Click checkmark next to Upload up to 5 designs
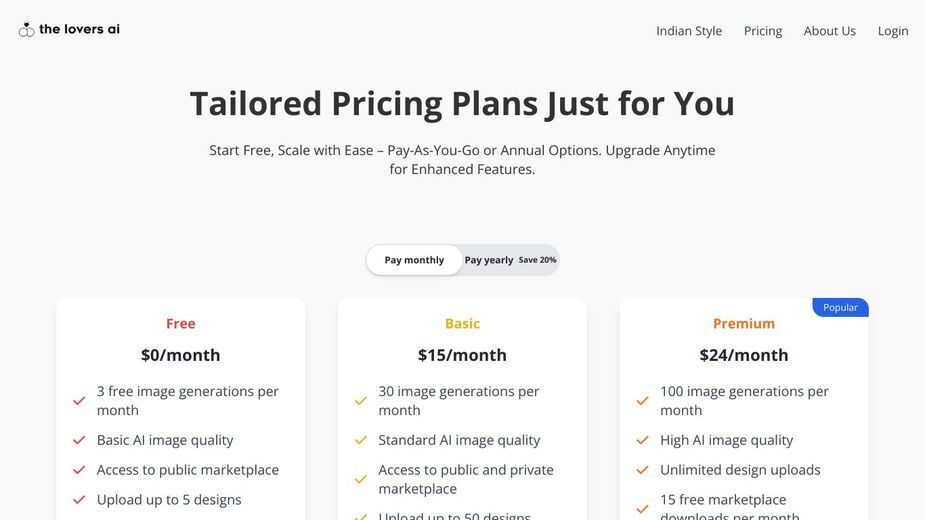 click(x=79, y=500)
